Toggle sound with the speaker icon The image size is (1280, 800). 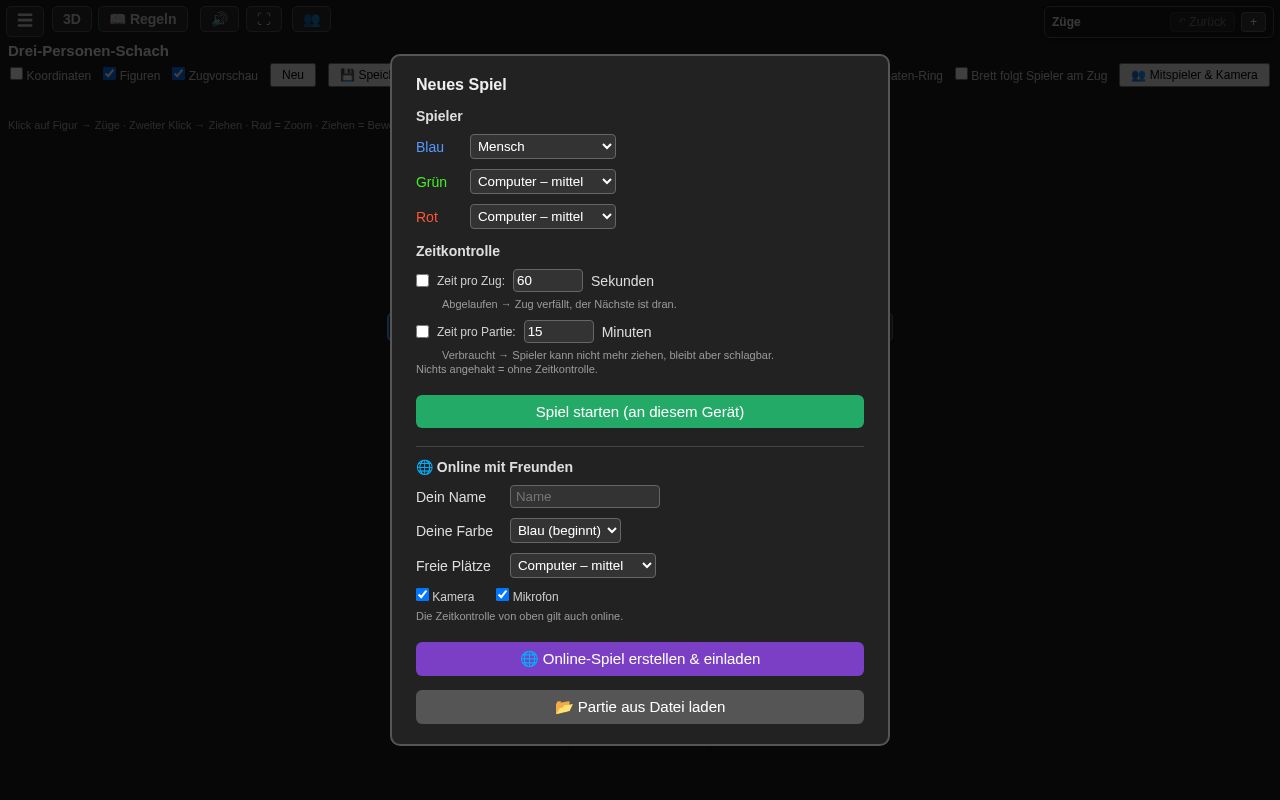click(219, 19)
